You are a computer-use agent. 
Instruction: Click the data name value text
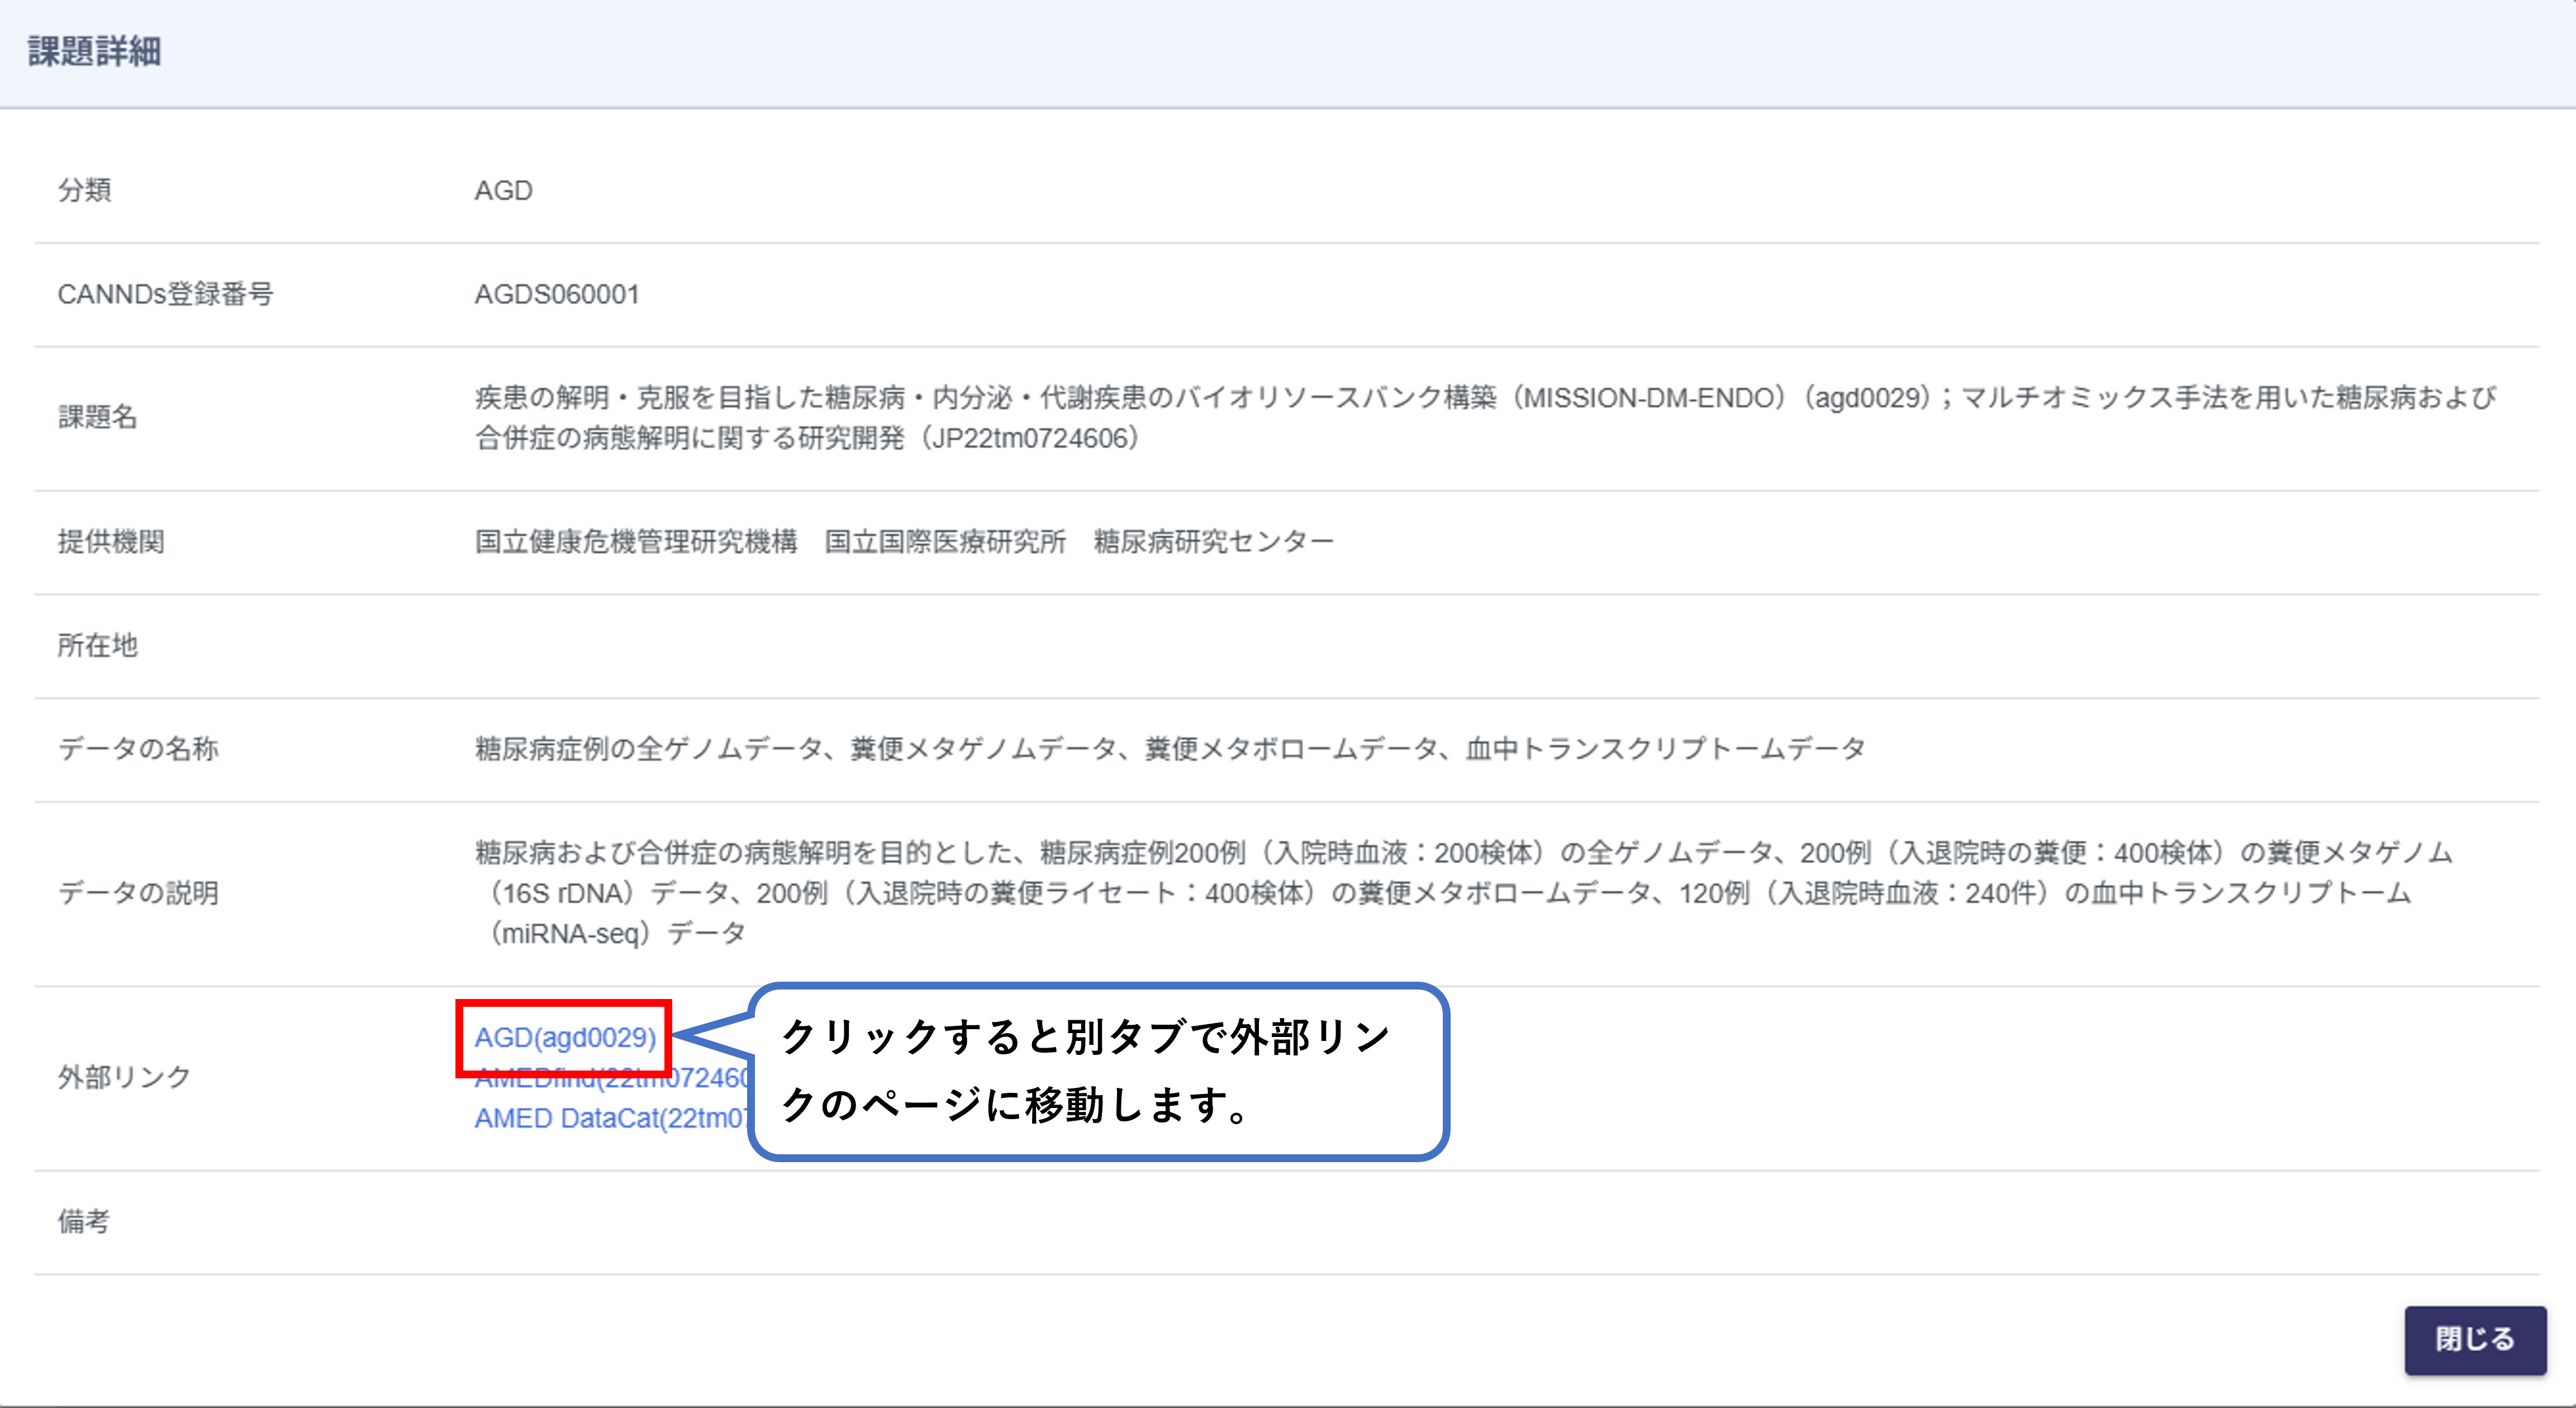1170,748
